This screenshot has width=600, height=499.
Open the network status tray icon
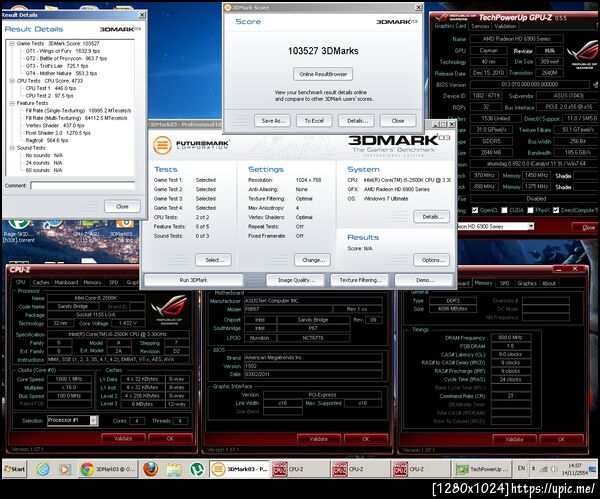point(543,469)
